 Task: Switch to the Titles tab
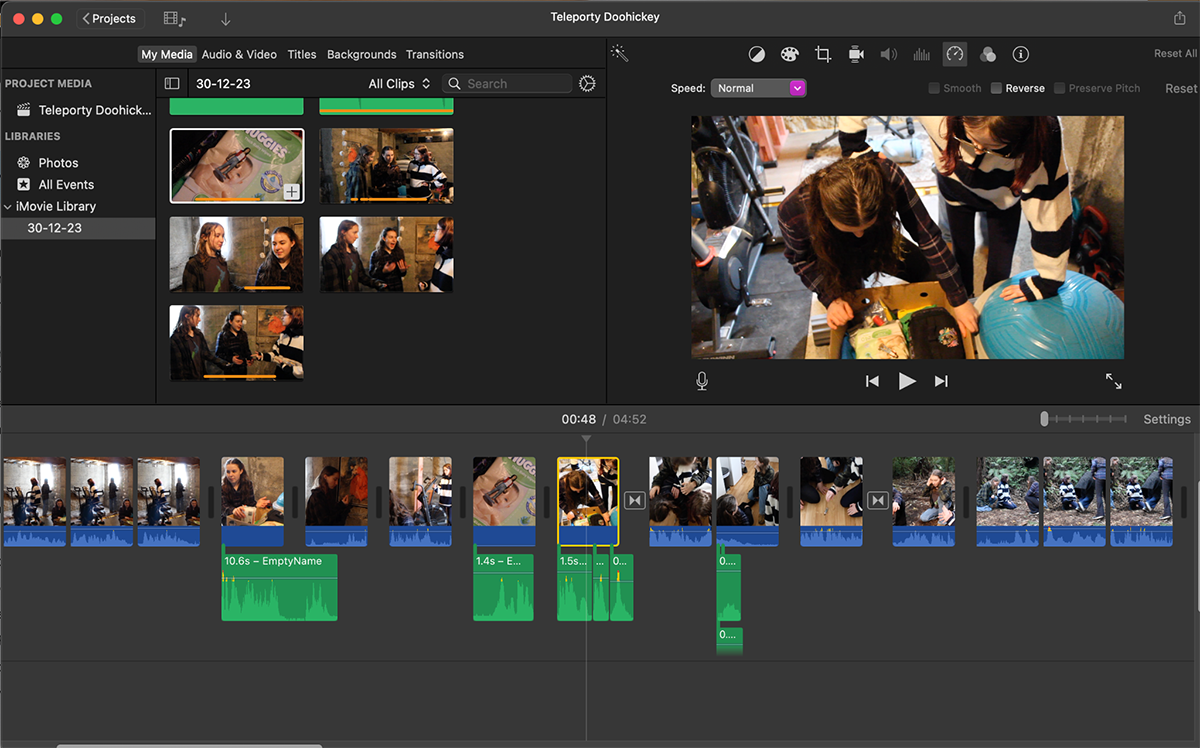[x=301, y=54]
